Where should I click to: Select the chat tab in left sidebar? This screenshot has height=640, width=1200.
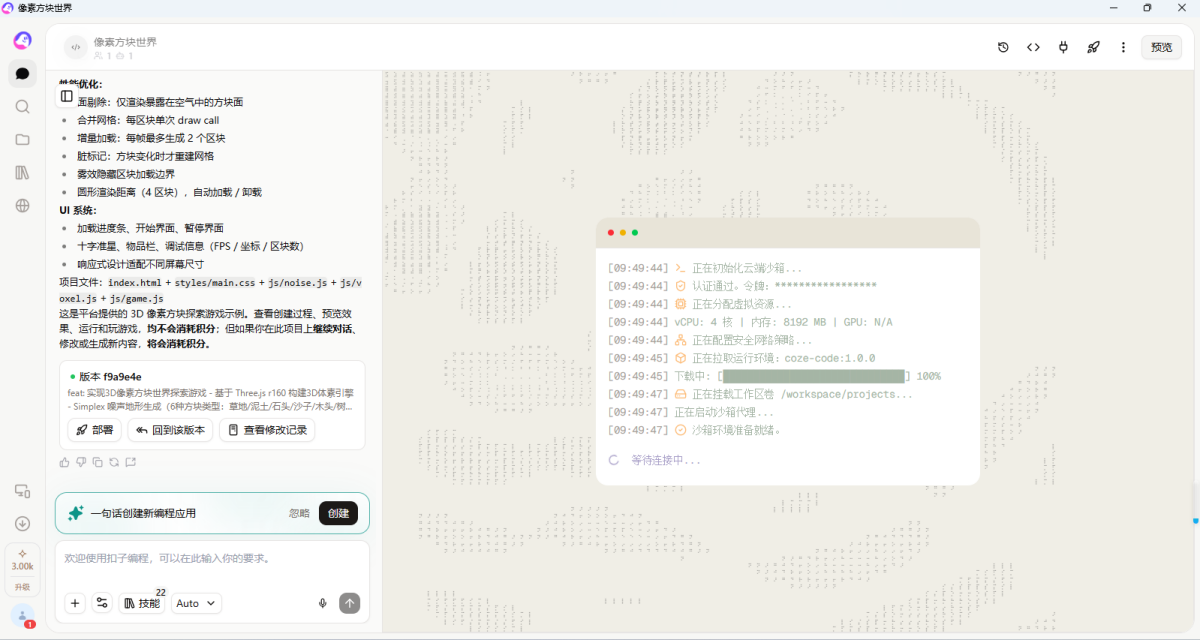22,73
